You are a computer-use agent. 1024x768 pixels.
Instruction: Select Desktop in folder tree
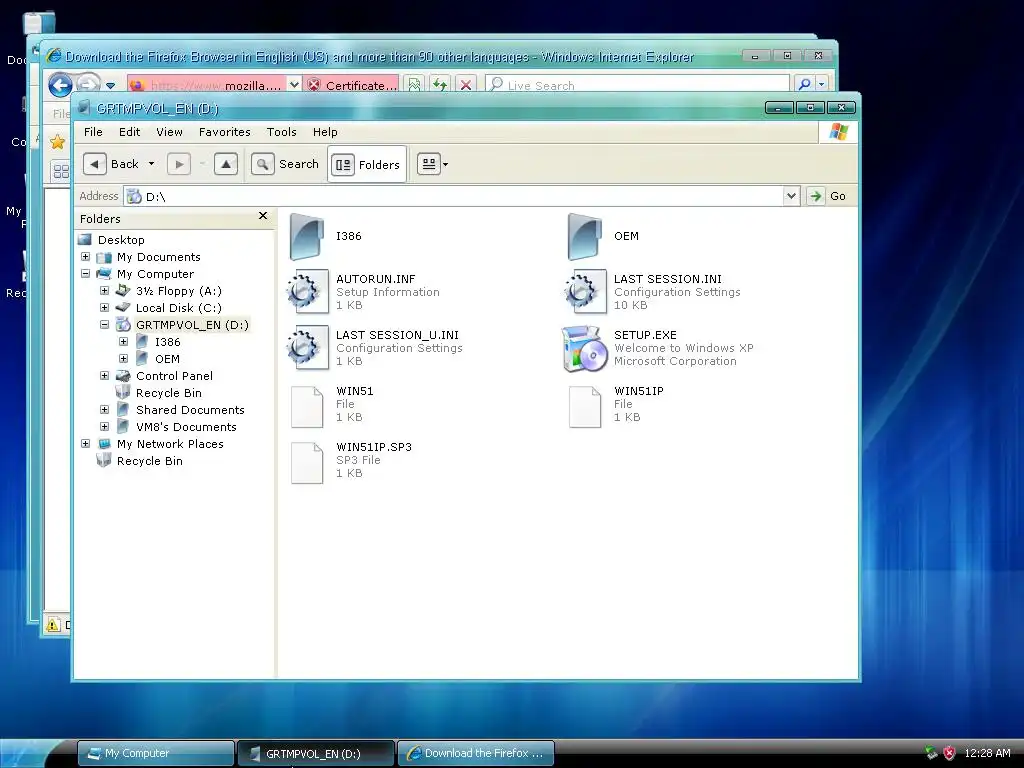[121, 240]
